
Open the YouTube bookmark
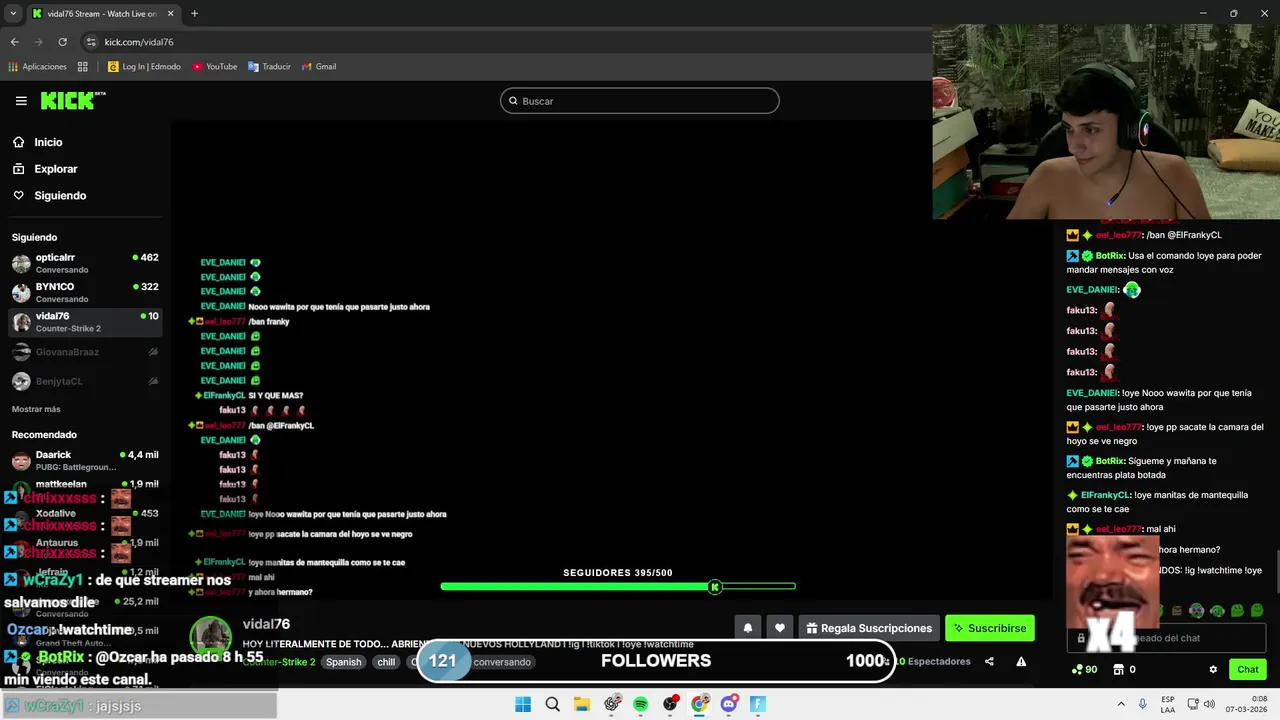point(215,67)
